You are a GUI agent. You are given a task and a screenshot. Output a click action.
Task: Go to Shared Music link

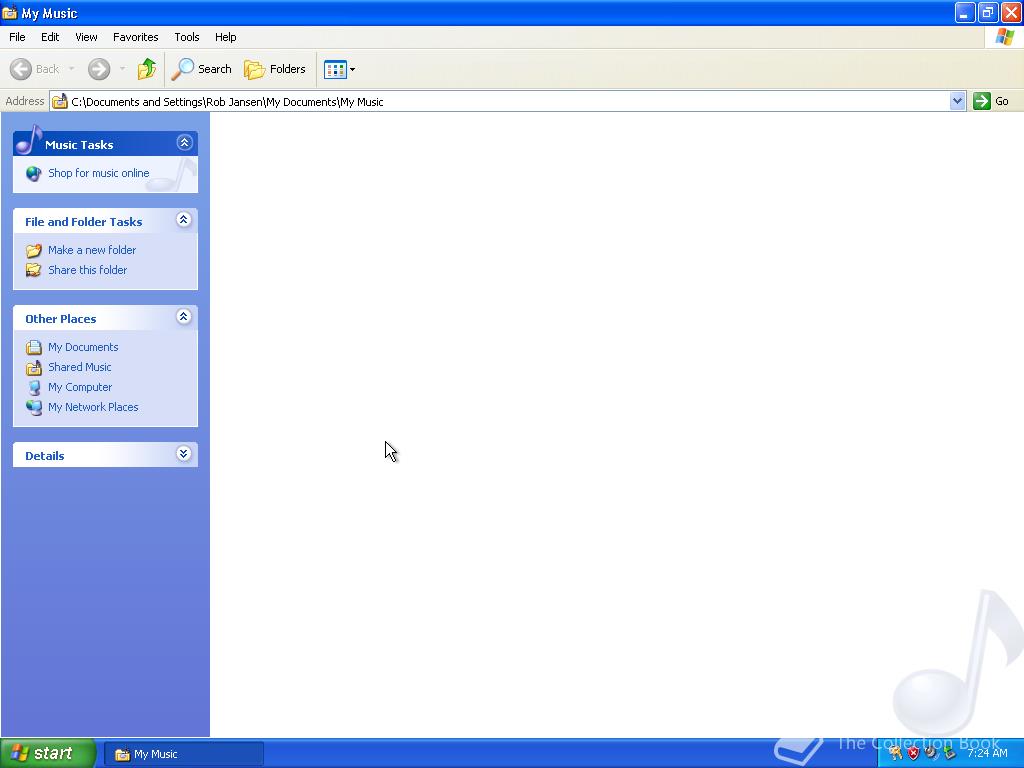(x=80, y=367)
